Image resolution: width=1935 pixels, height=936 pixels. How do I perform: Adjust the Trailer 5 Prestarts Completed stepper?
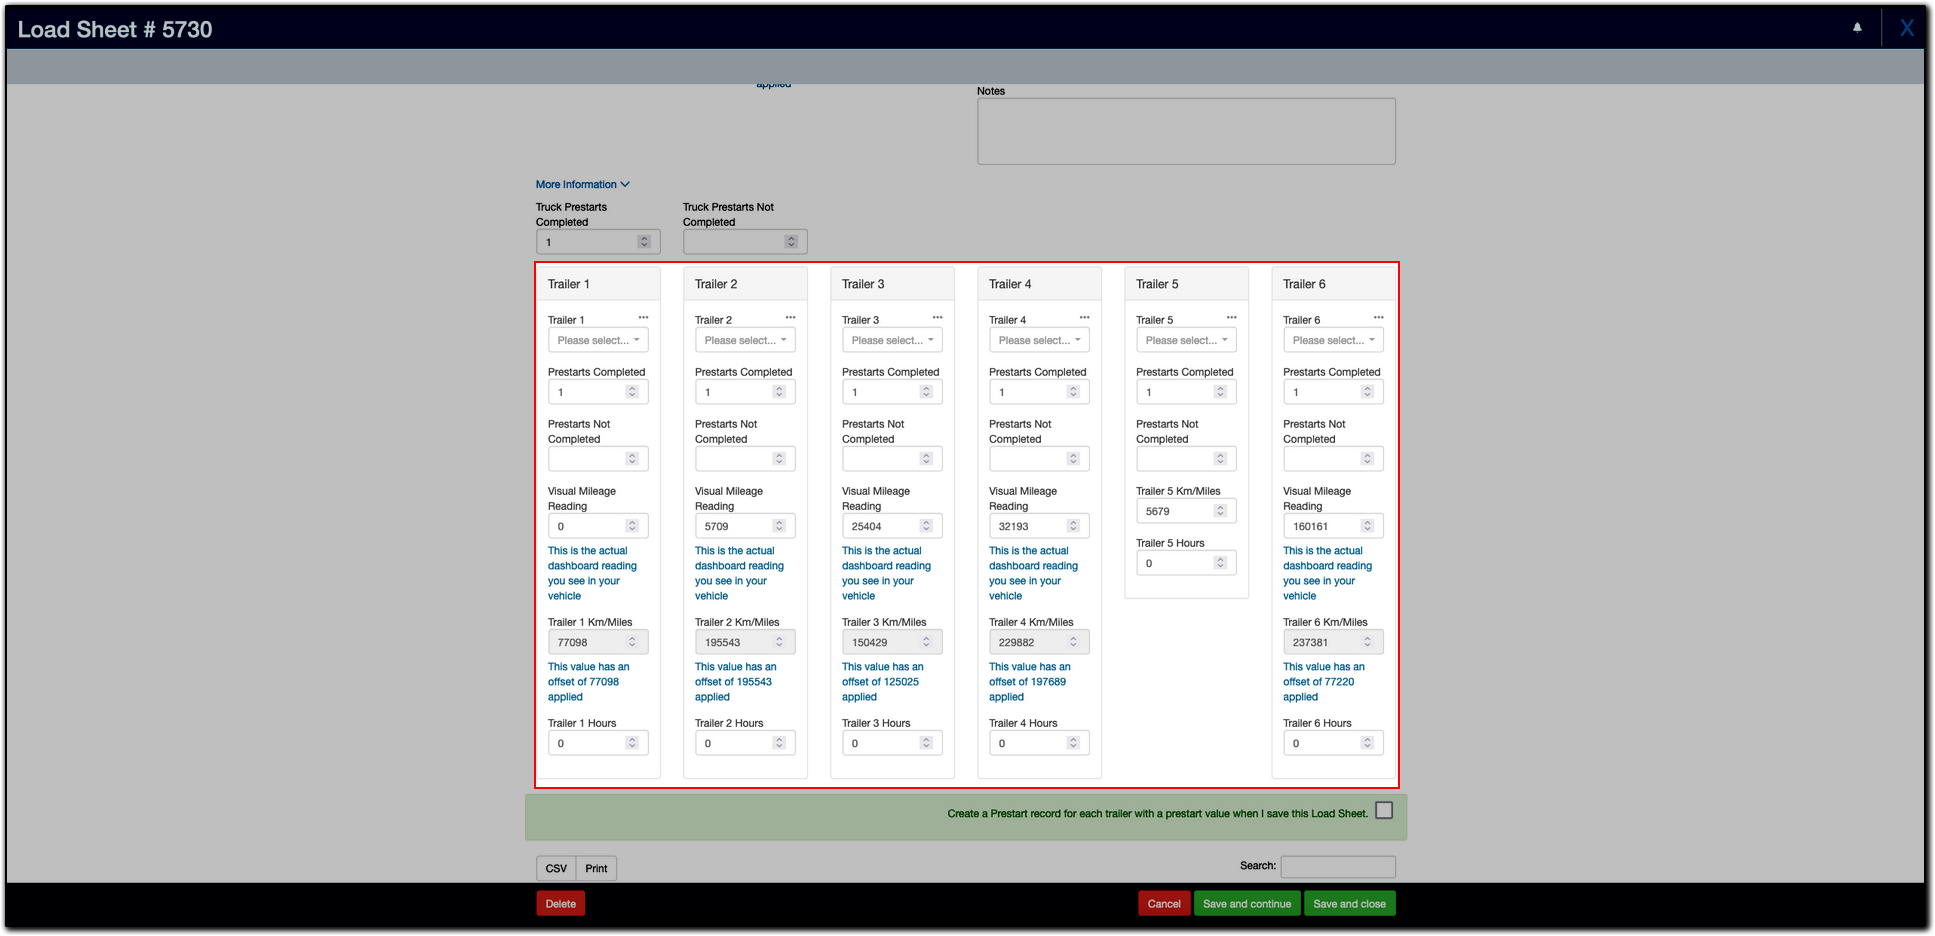pos(1220,392)
